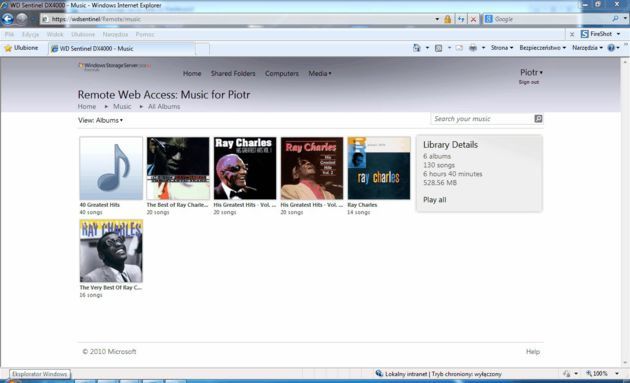Image resolution: width=630 pixels, height=383 pixels.
Task: Click the security lock icon in address bar
Action: pos(447,19)
